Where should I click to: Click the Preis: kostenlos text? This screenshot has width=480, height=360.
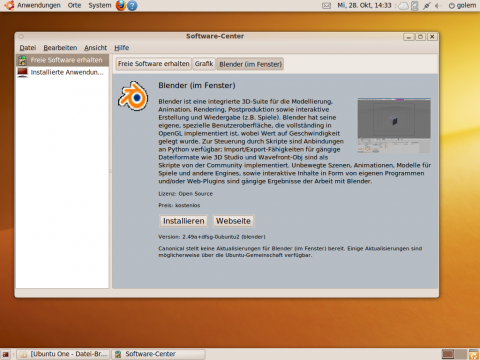pyautogui.click(x=179, y=205)
